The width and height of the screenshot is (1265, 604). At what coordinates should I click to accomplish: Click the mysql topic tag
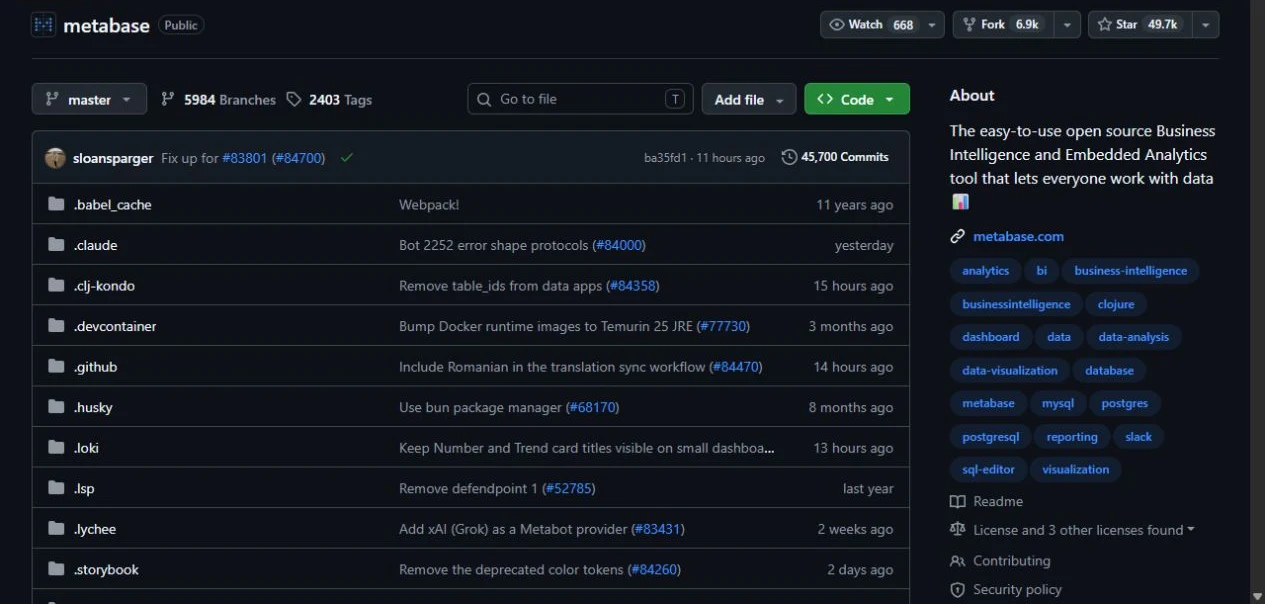(x=1058, y=403)
